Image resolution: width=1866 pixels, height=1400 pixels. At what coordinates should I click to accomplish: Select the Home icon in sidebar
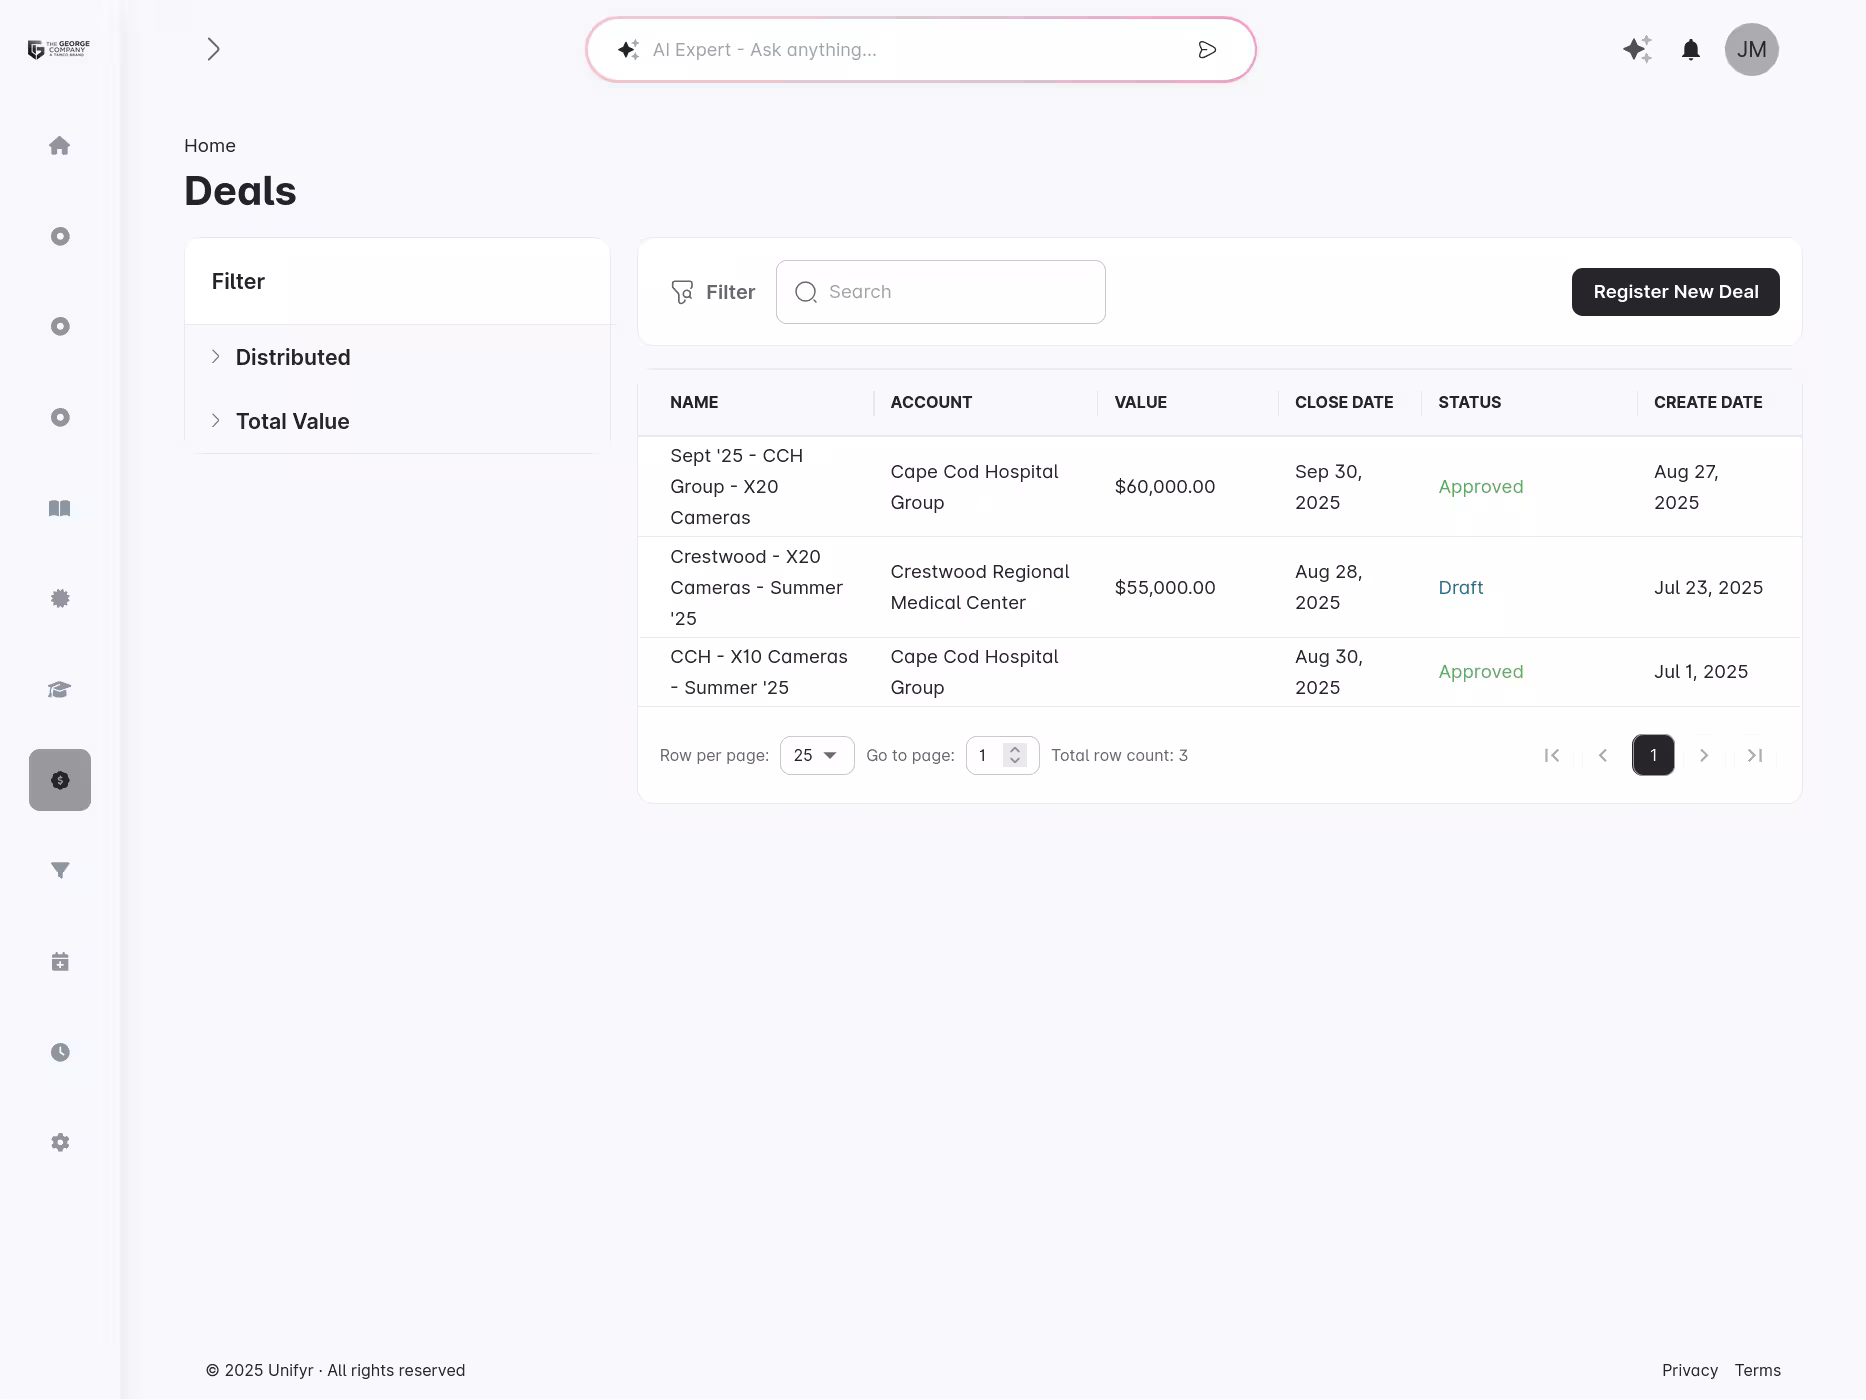[x=59, y=145]
